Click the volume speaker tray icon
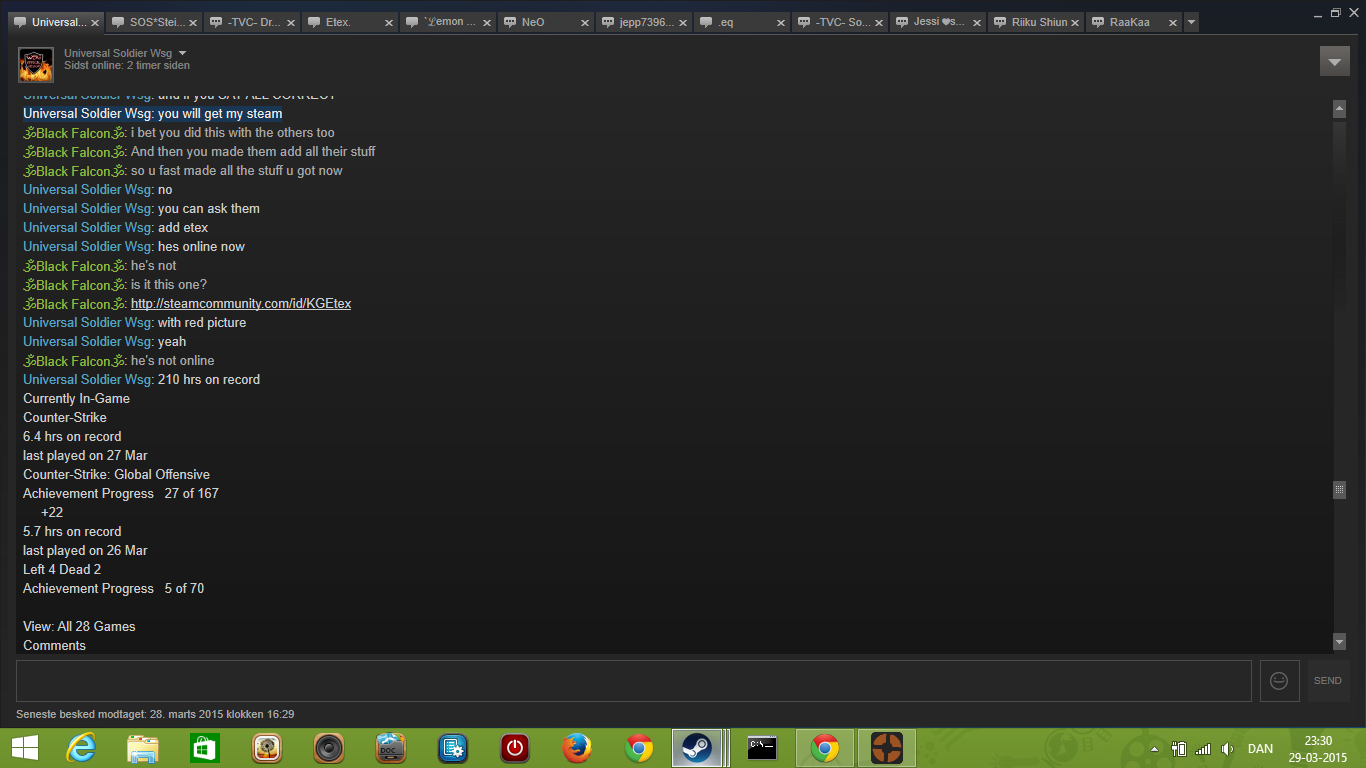The width and height of the screenshot is (1366, 768). [1227, 749]
